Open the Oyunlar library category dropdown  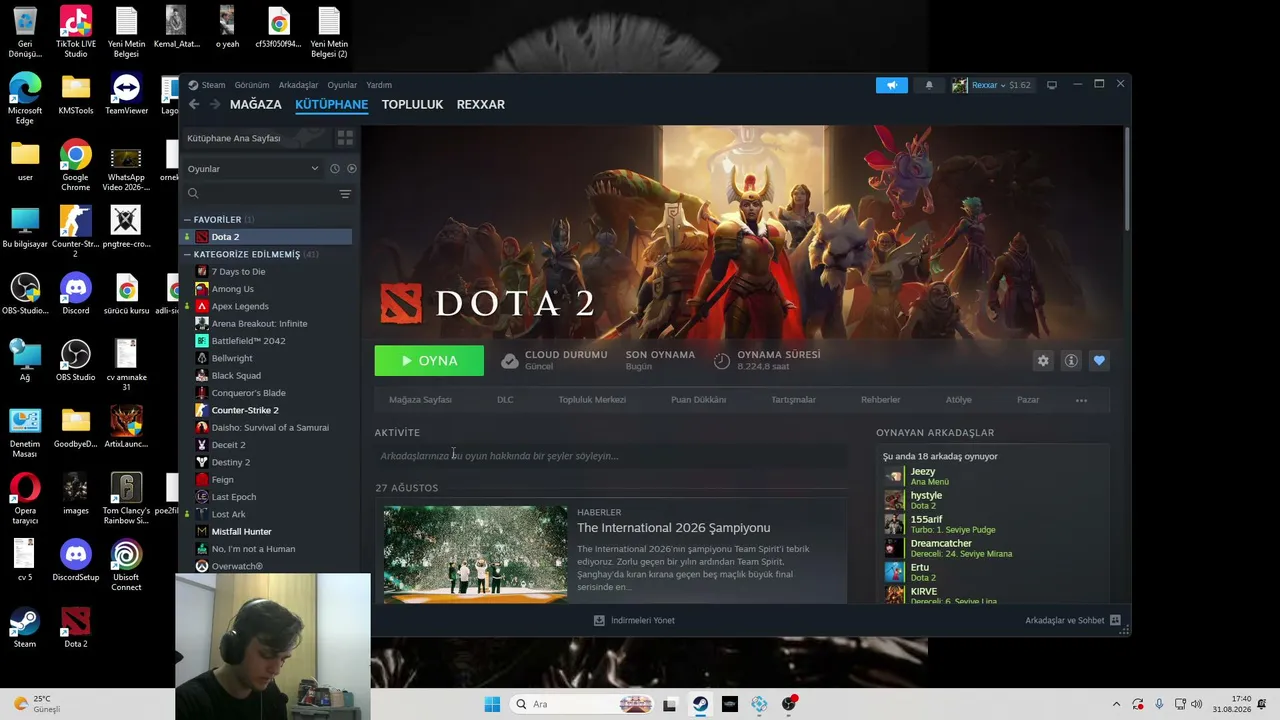click(x=253, y=169)
